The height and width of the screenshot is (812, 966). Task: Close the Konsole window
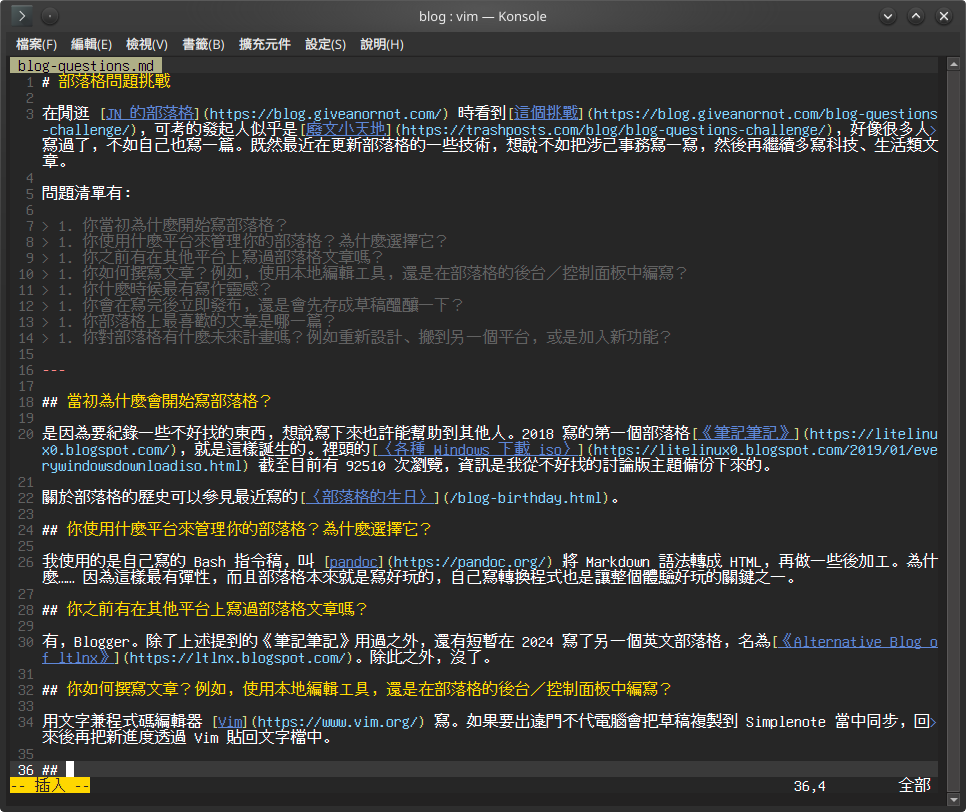click(x=944, y=16)
